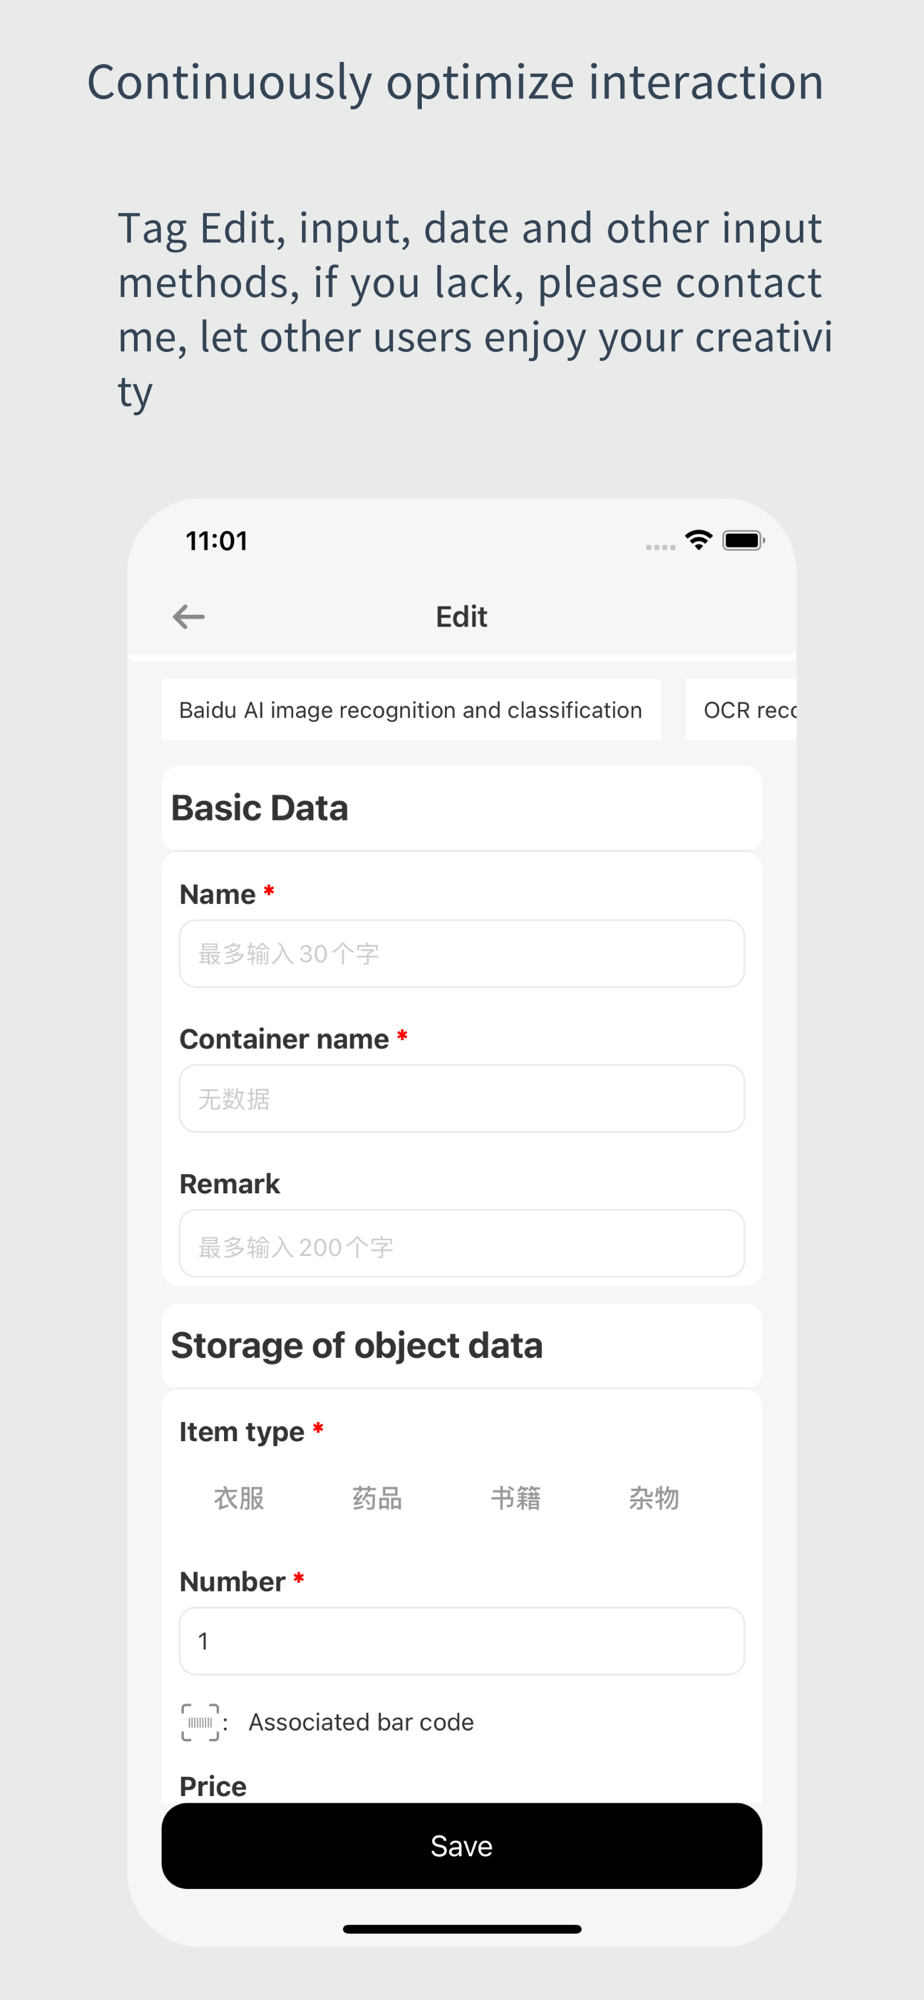Tap the Associated bar code link
Image resolution: width=924 pixels, height=2000 pixels.
(361, 1722)
